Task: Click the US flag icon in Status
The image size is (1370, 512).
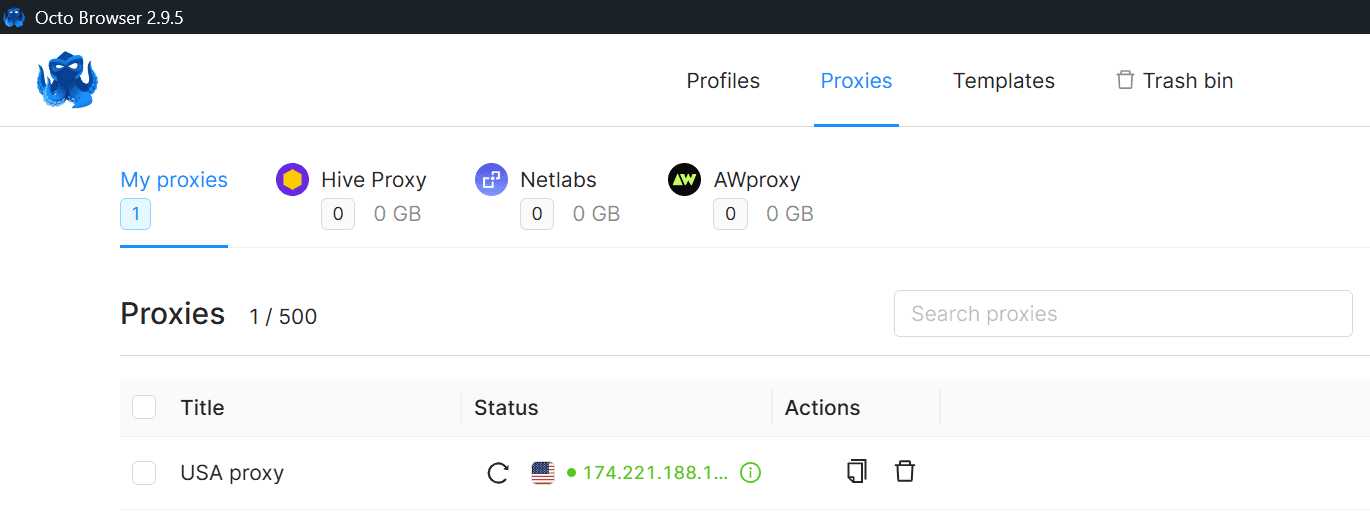Action: coord(543,473)
